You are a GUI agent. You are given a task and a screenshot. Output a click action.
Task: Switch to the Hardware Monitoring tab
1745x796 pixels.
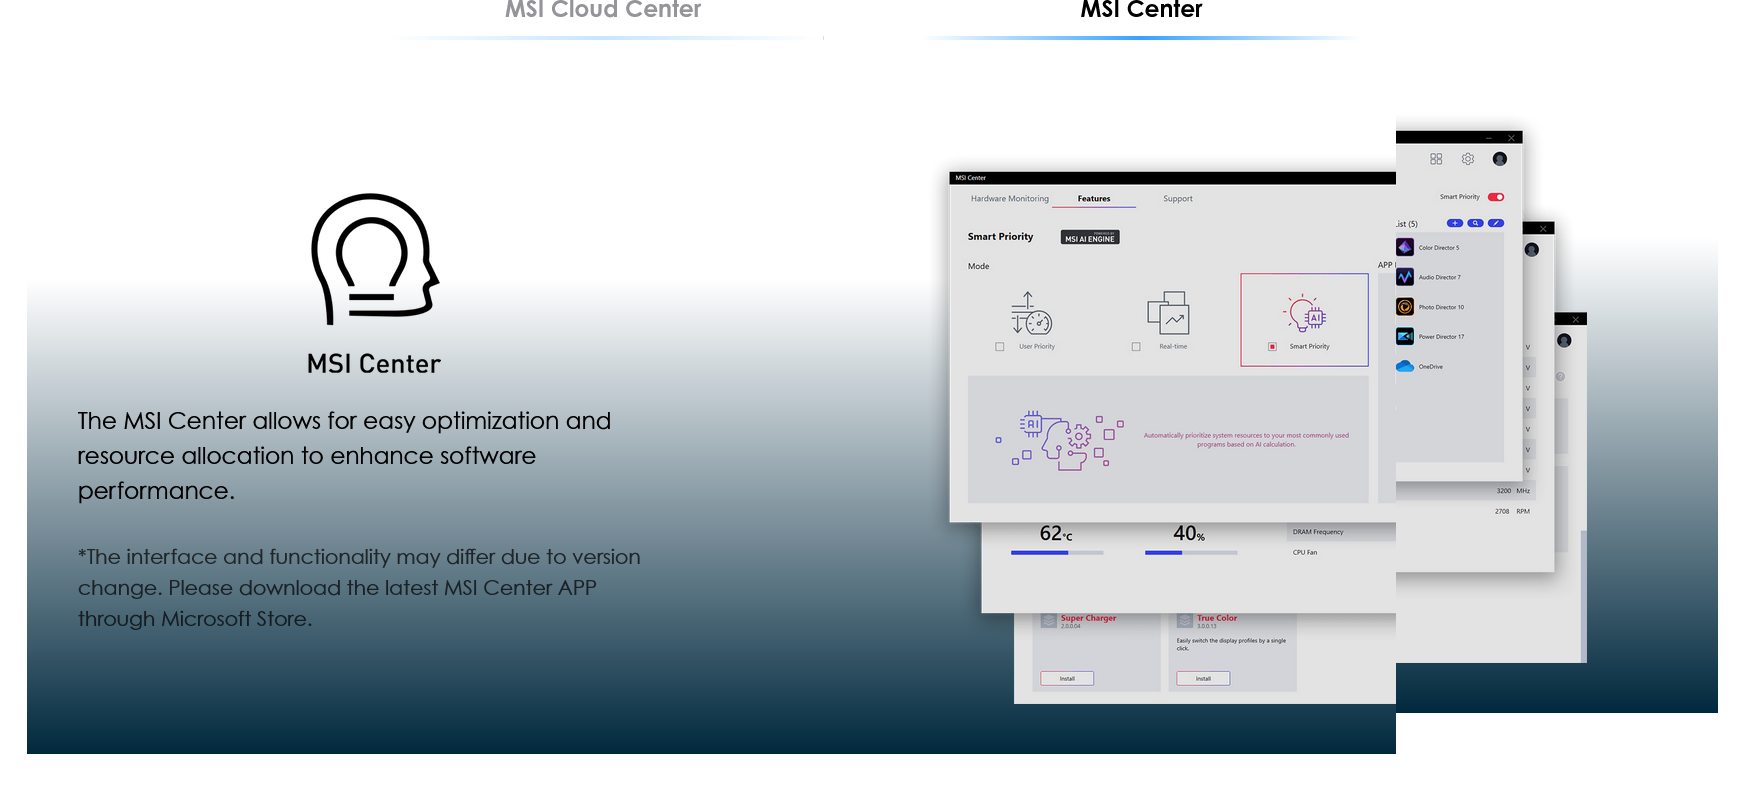[1009, 199]
